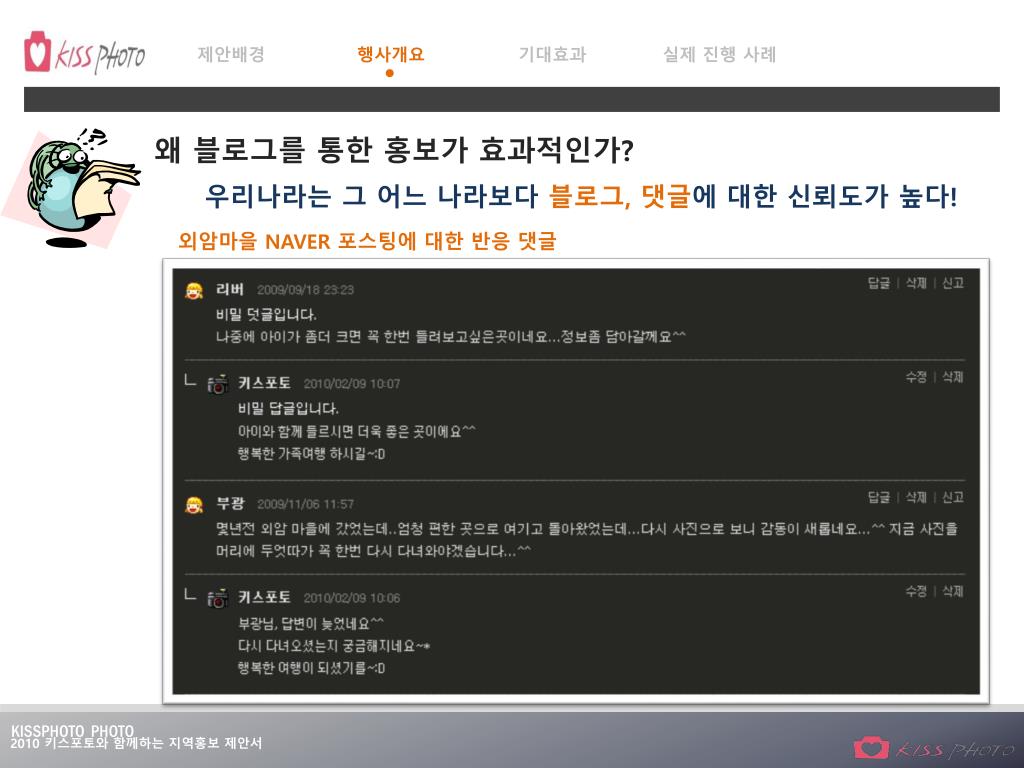Click the heading 왜 블로그를 통한 홍보가 효과적인가?
The height and width of the screenshot is (768, 1024).
tap(394, 150)
